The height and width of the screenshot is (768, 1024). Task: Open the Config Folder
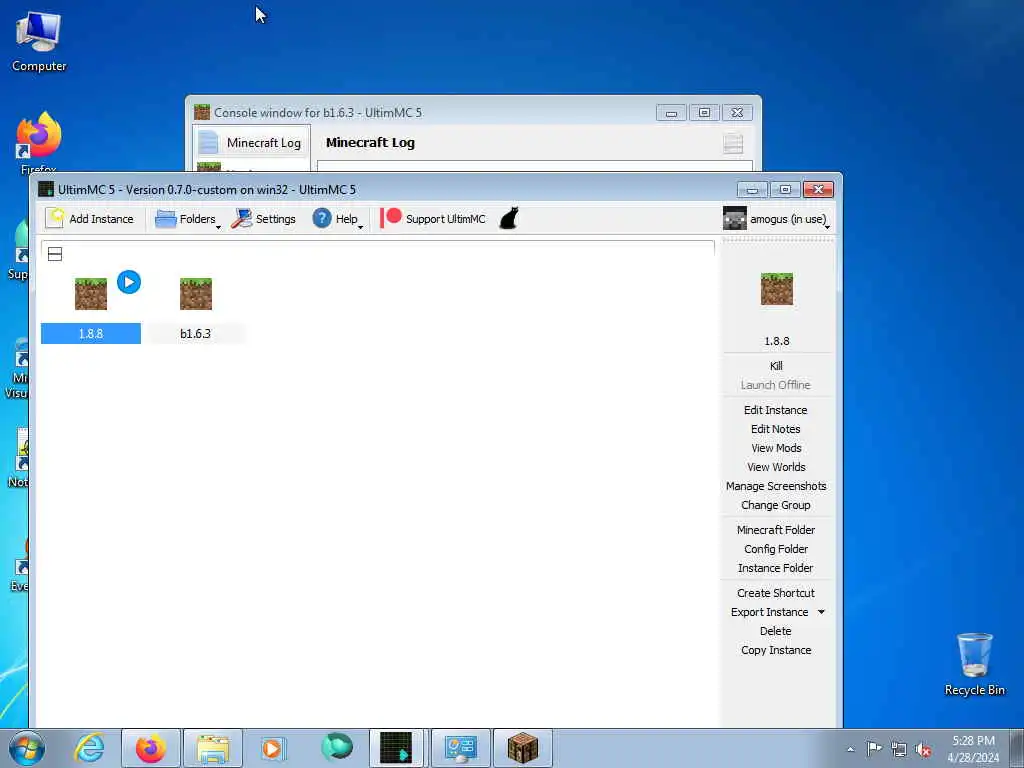tap(776, 549)
